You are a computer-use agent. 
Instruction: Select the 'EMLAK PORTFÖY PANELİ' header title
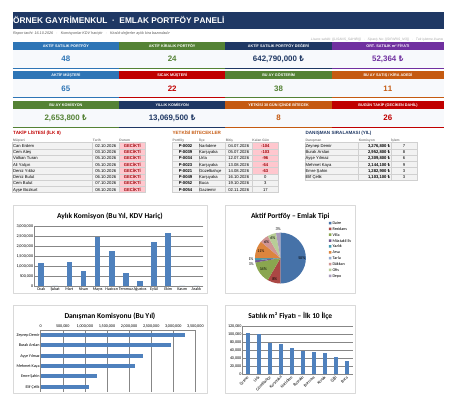[x=172, y=20]
